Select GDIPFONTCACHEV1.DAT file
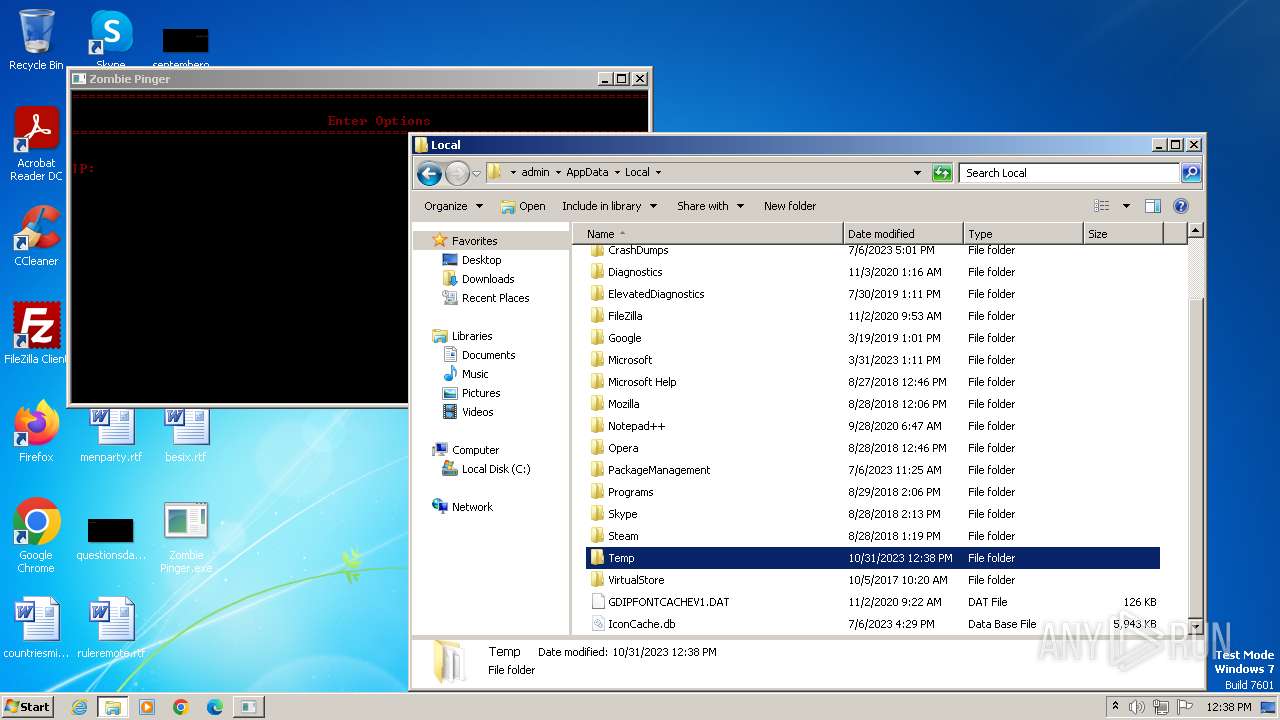The height and width of the screenshot is (720, 1280). [x=873, y=602]
